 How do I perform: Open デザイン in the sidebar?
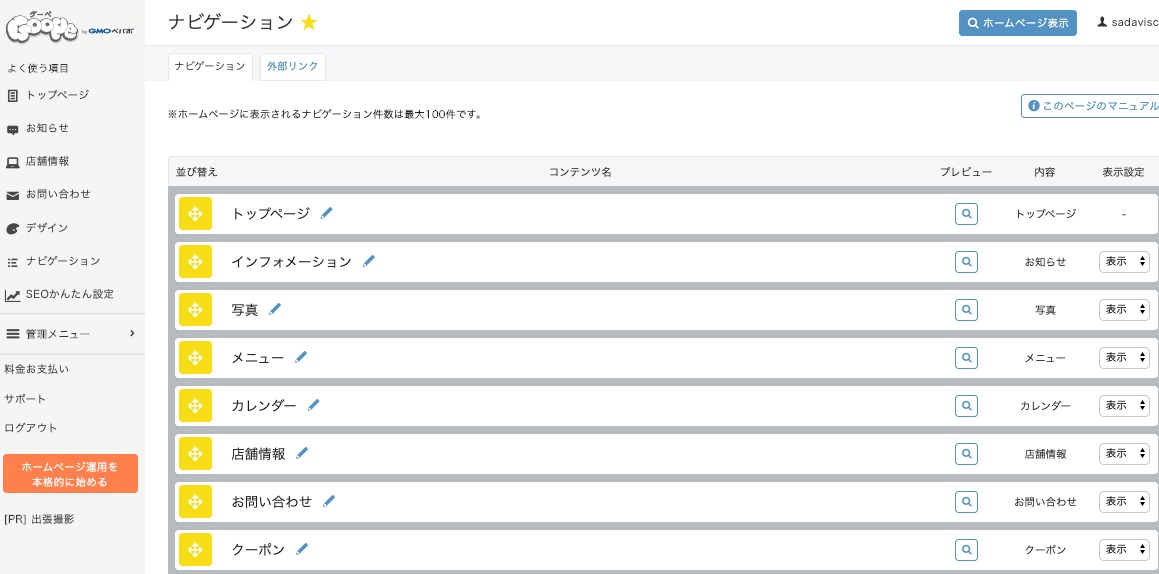47,228
